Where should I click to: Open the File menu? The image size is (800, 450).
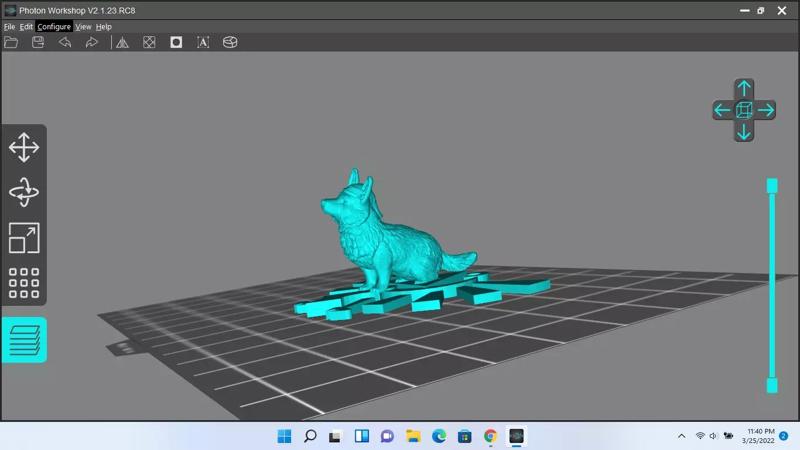coord(9,27)
